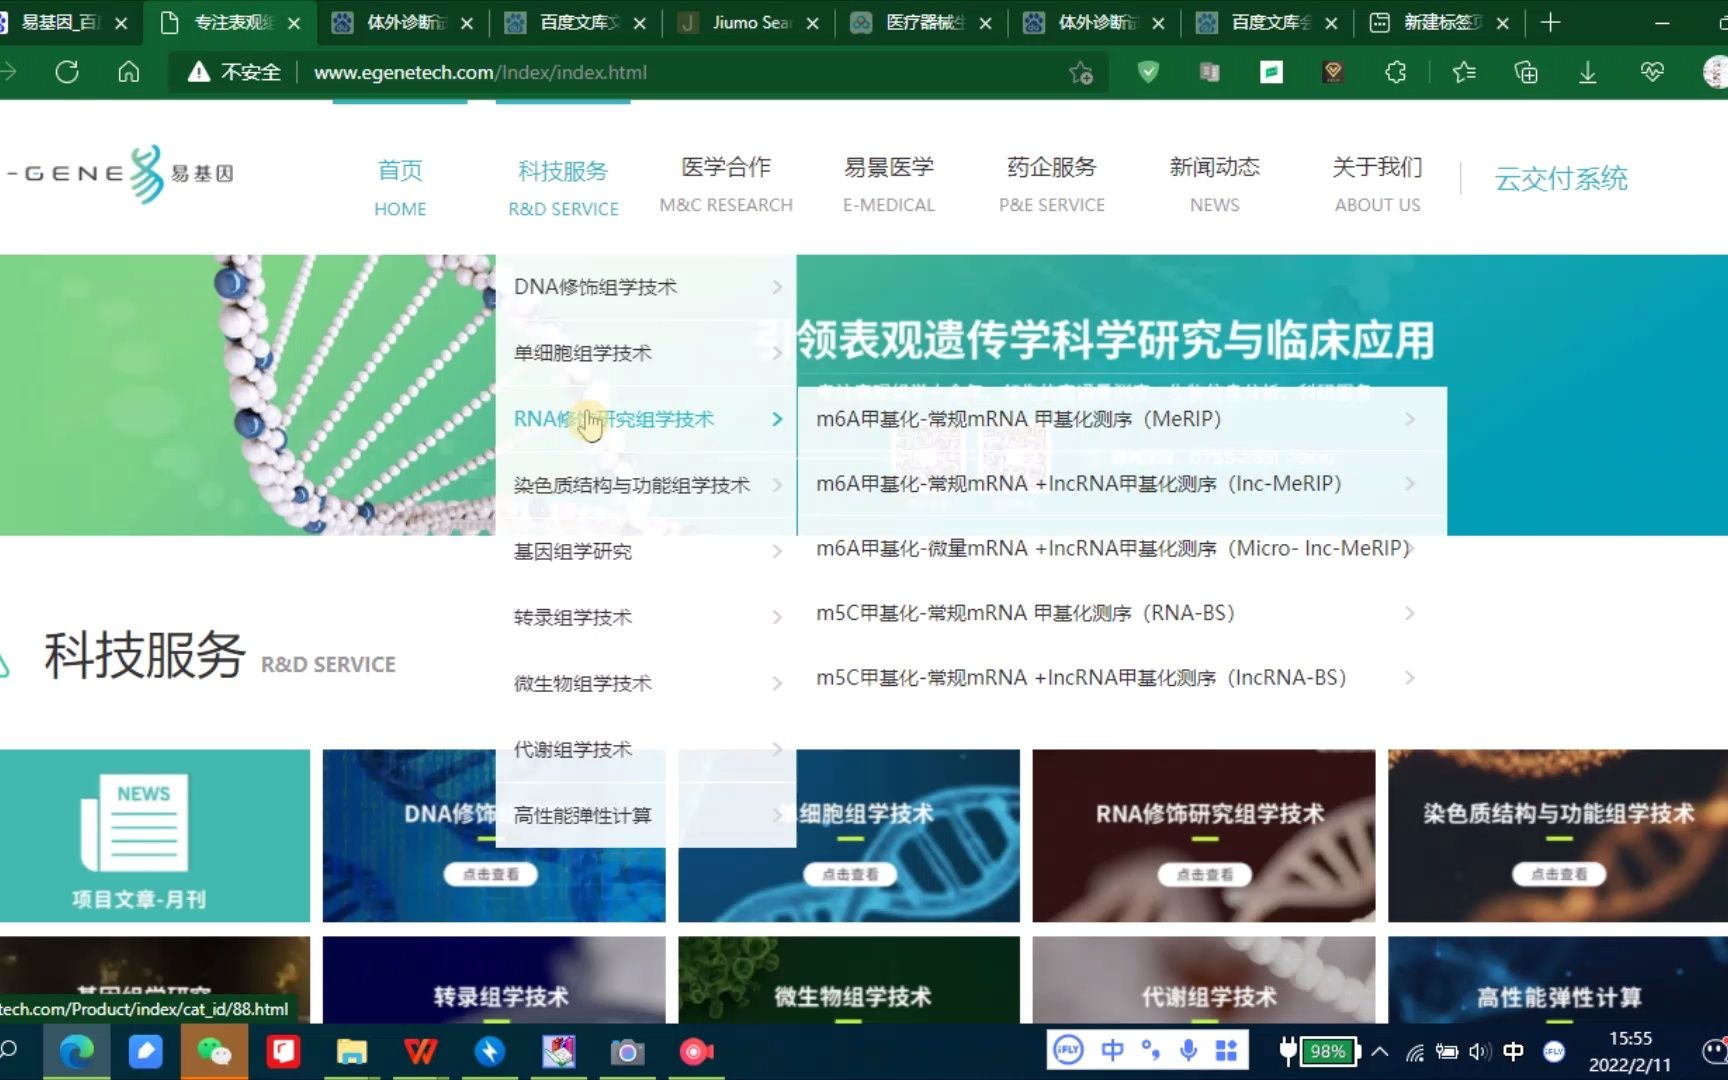This screenshot has height=1080, width=1728.
Task: Show hidden tray icons caret
Action: point(1380,1051)
